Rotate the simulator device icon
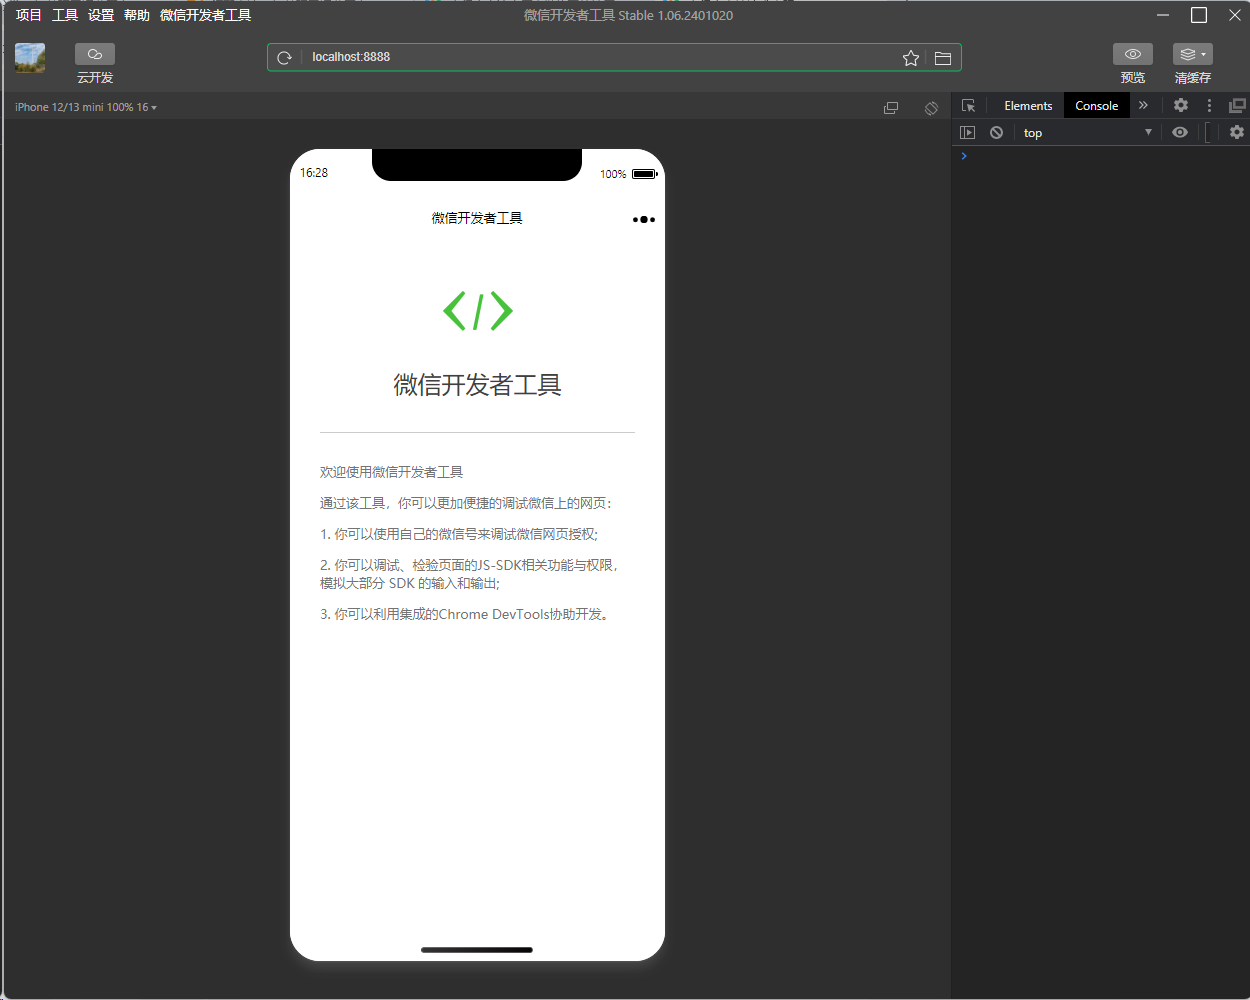The width and height of the screenshot is (1250, 1000). tap(931, 108)
